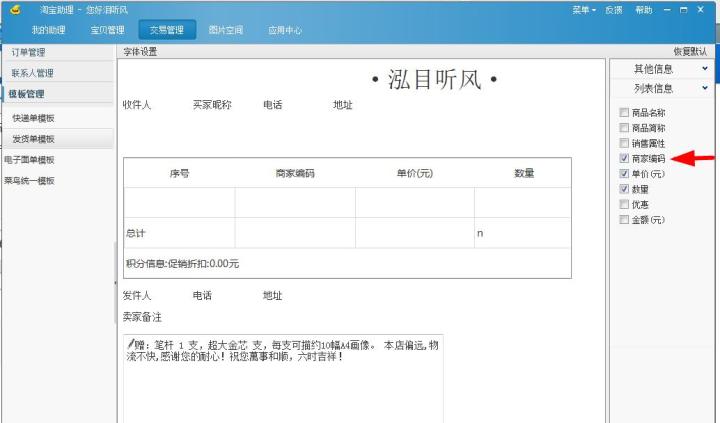Select 电子面单模板 in the sidebar
Image resolution: width=720 pixels, height=423 pixels.
[x=29, y=159]
